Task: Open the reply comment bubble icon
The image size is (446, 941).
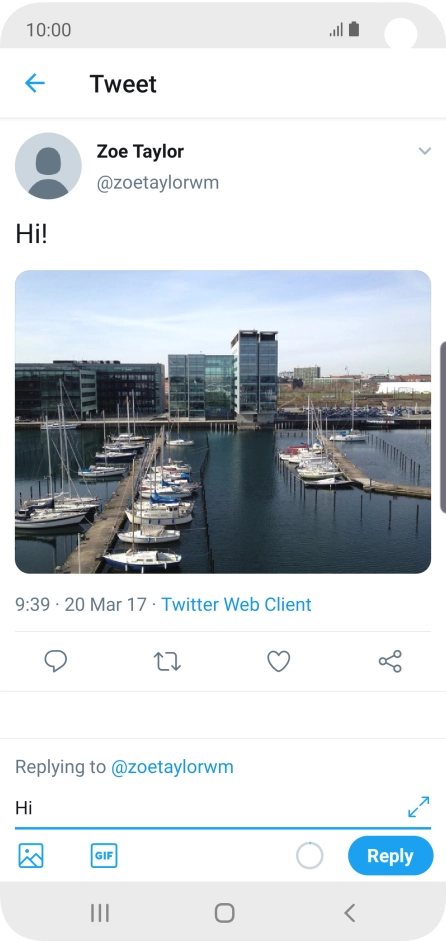Action: point(56,661)
